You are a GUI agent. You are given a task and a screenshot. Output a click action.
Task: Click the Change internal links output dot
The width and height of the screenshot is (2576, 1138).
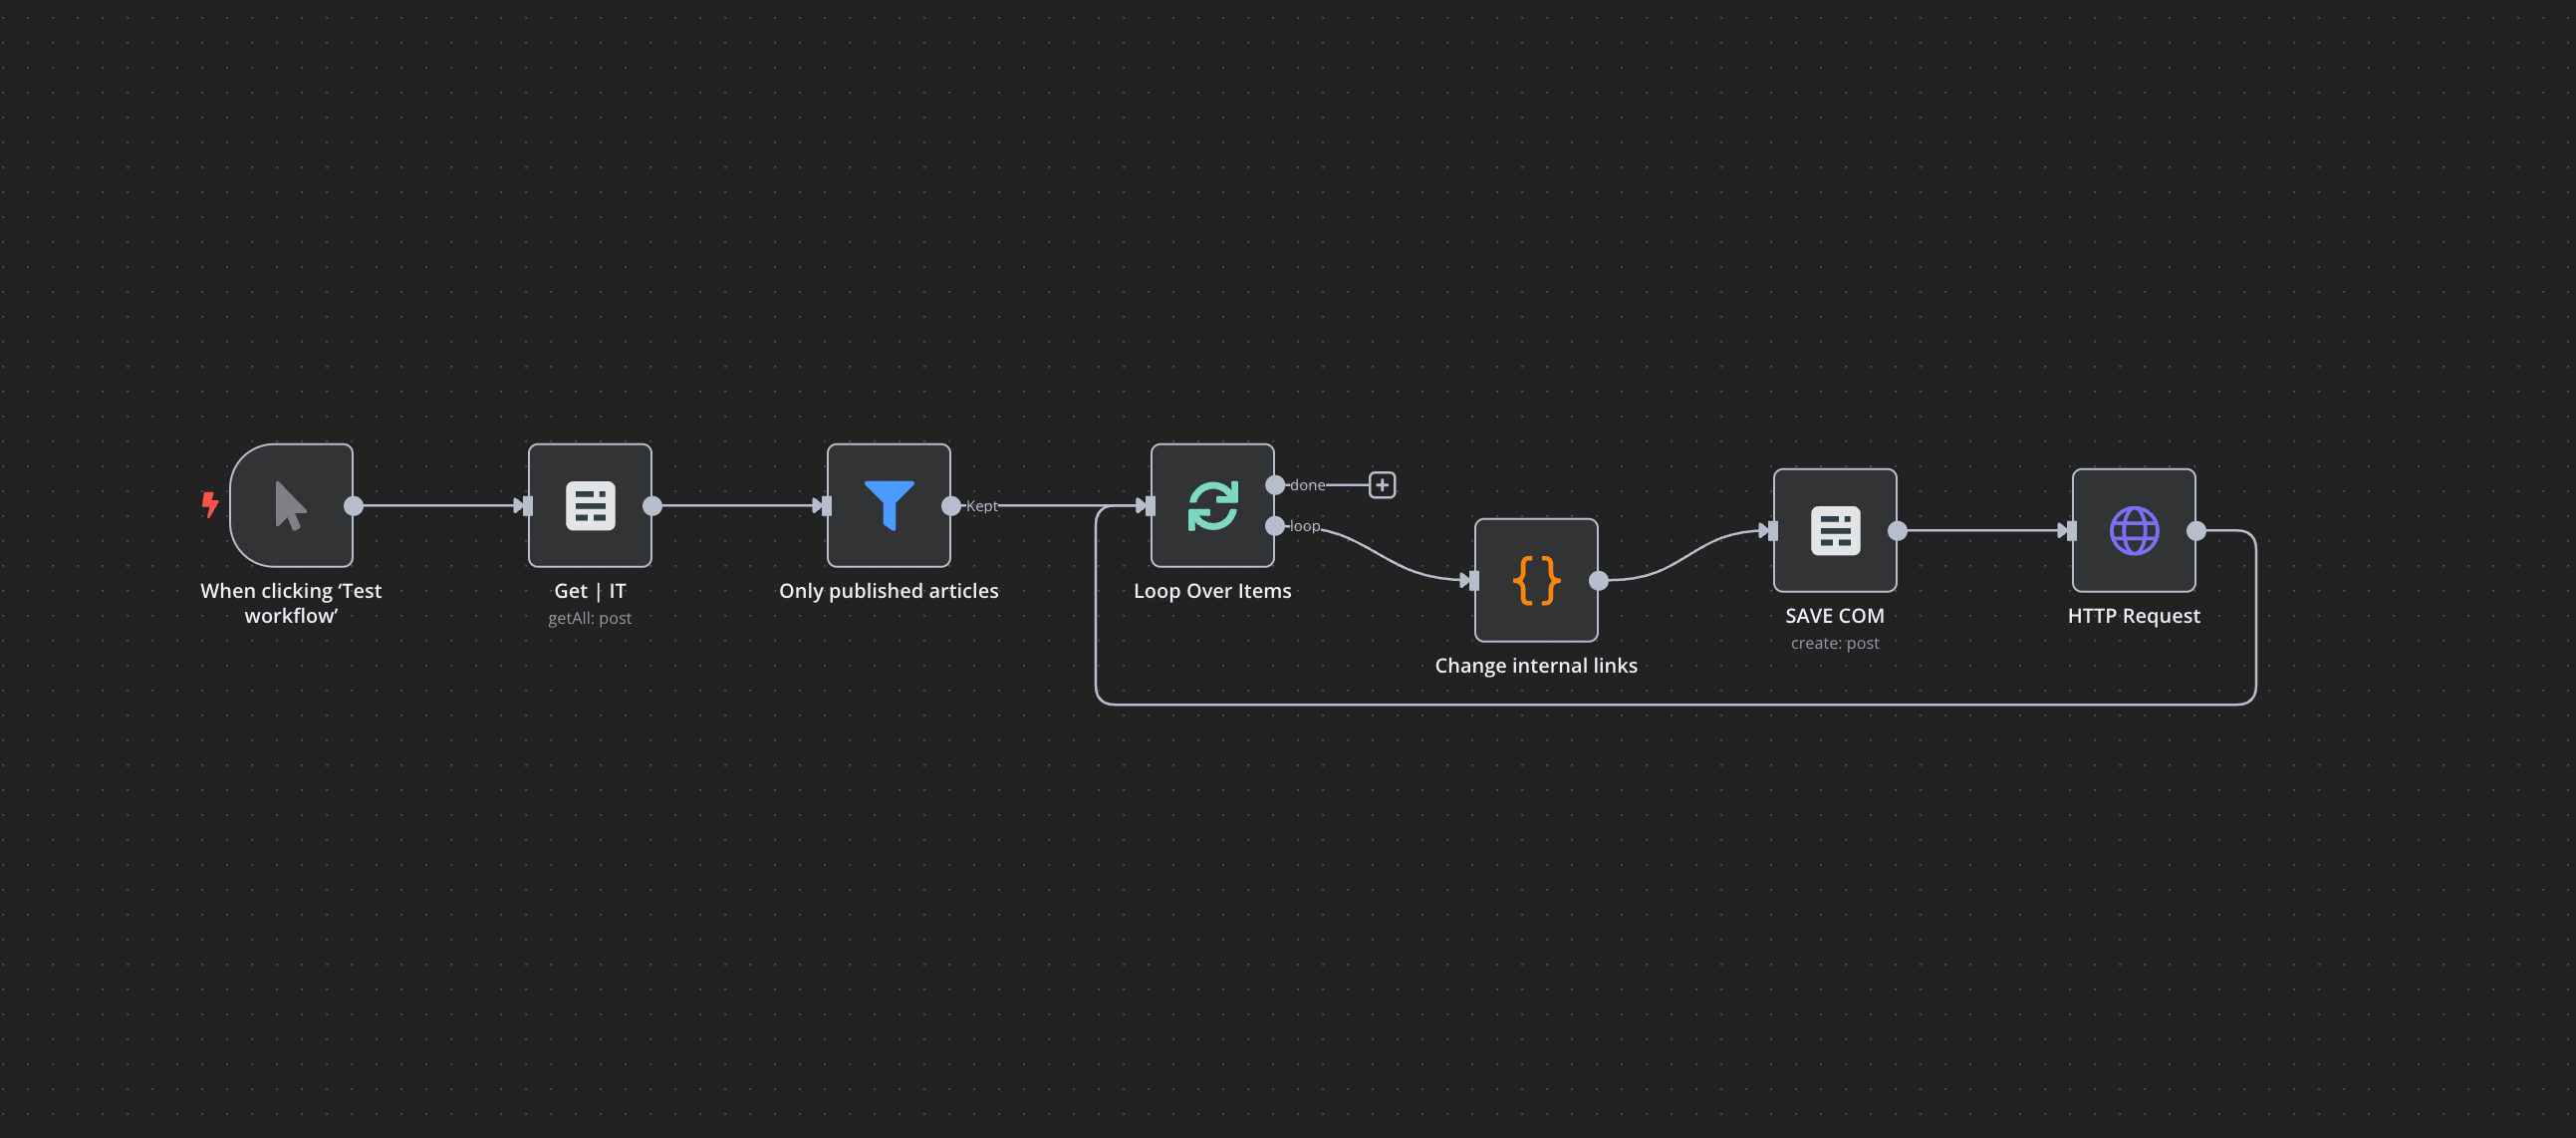pos(1599,580)
